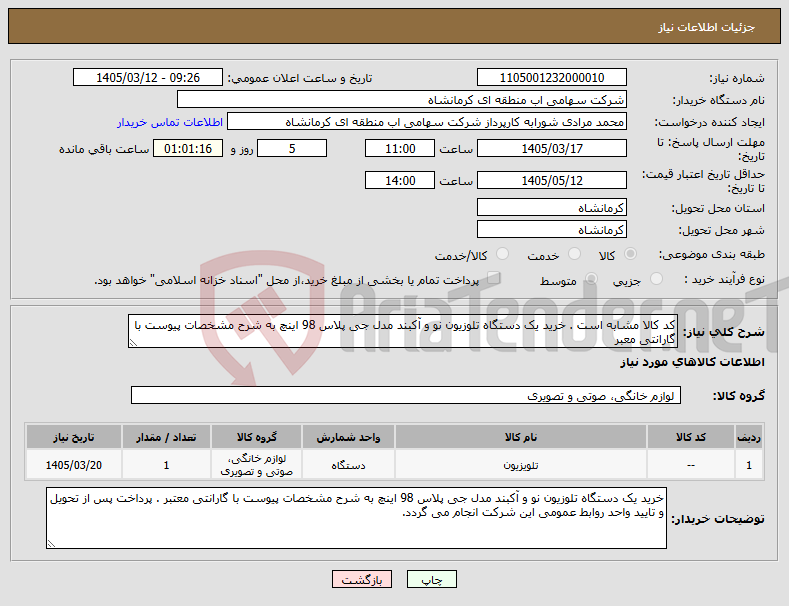Click price validity time field 14:00
This screenshot has width=789, height=606.
tap(400, 180)
